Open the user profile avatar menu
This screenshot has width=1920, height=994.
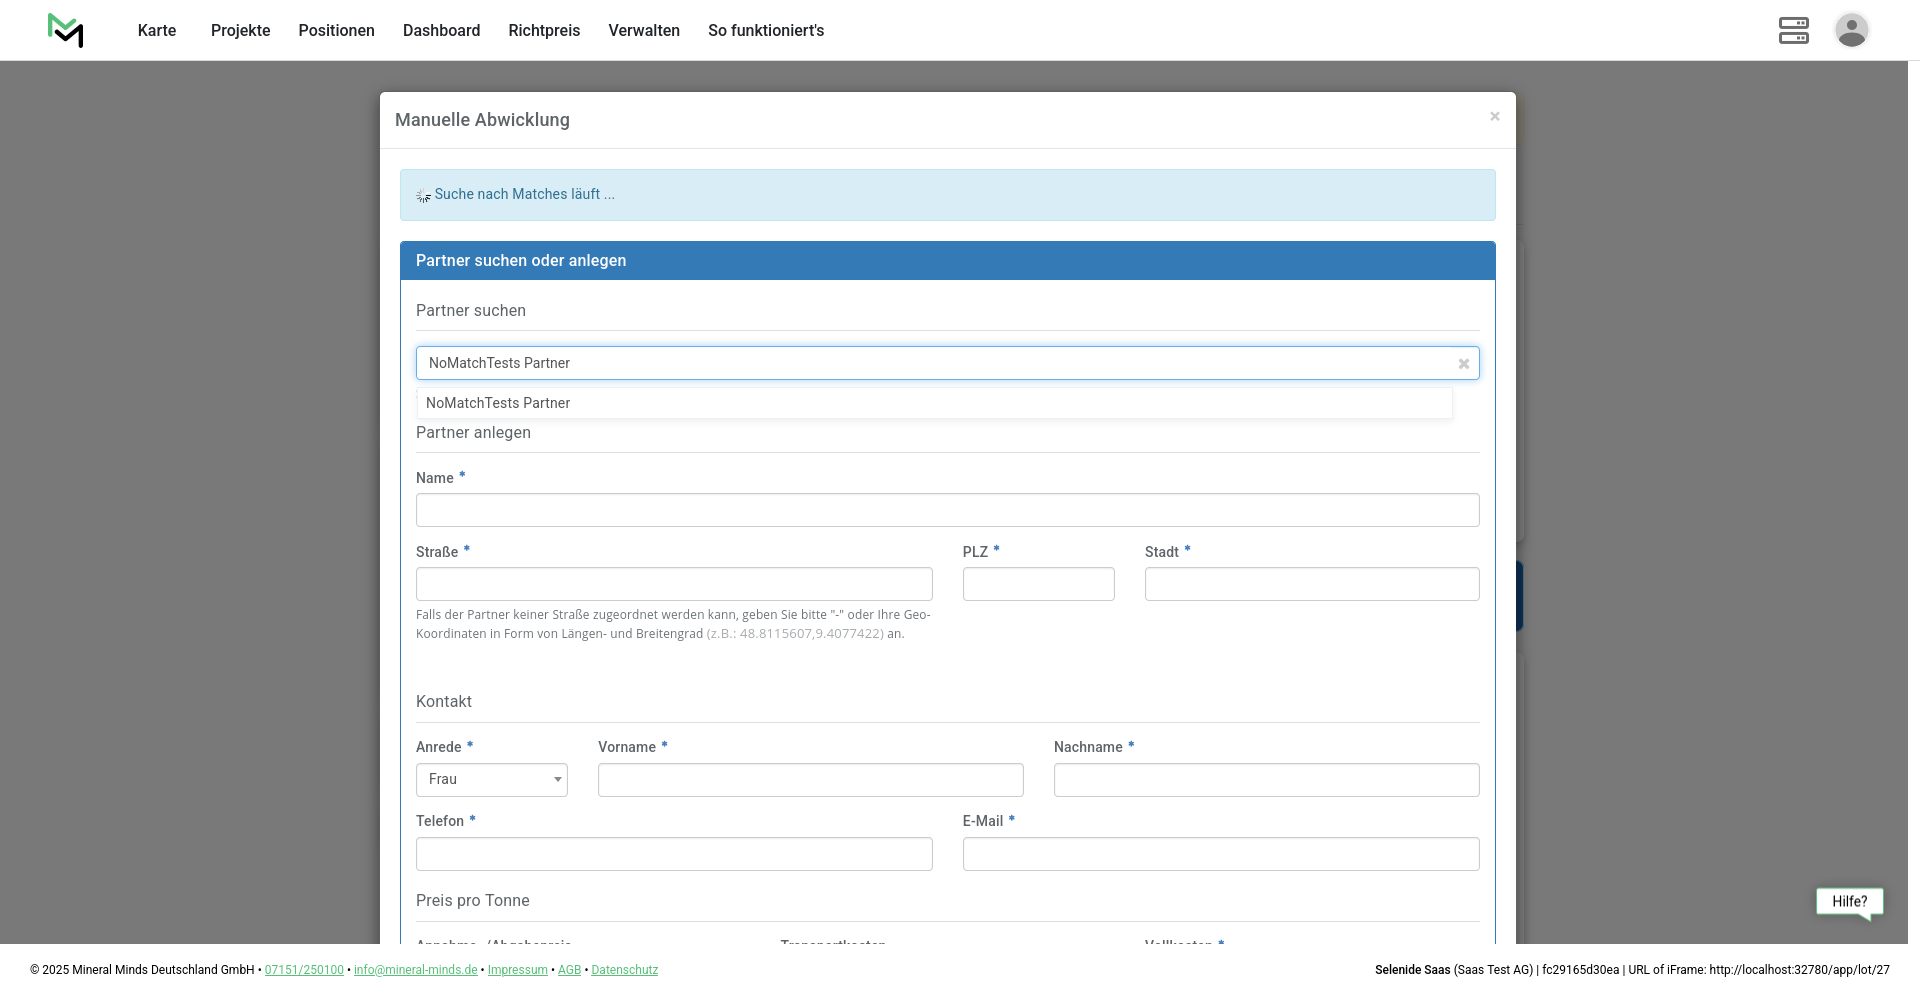click(1851, 30)
